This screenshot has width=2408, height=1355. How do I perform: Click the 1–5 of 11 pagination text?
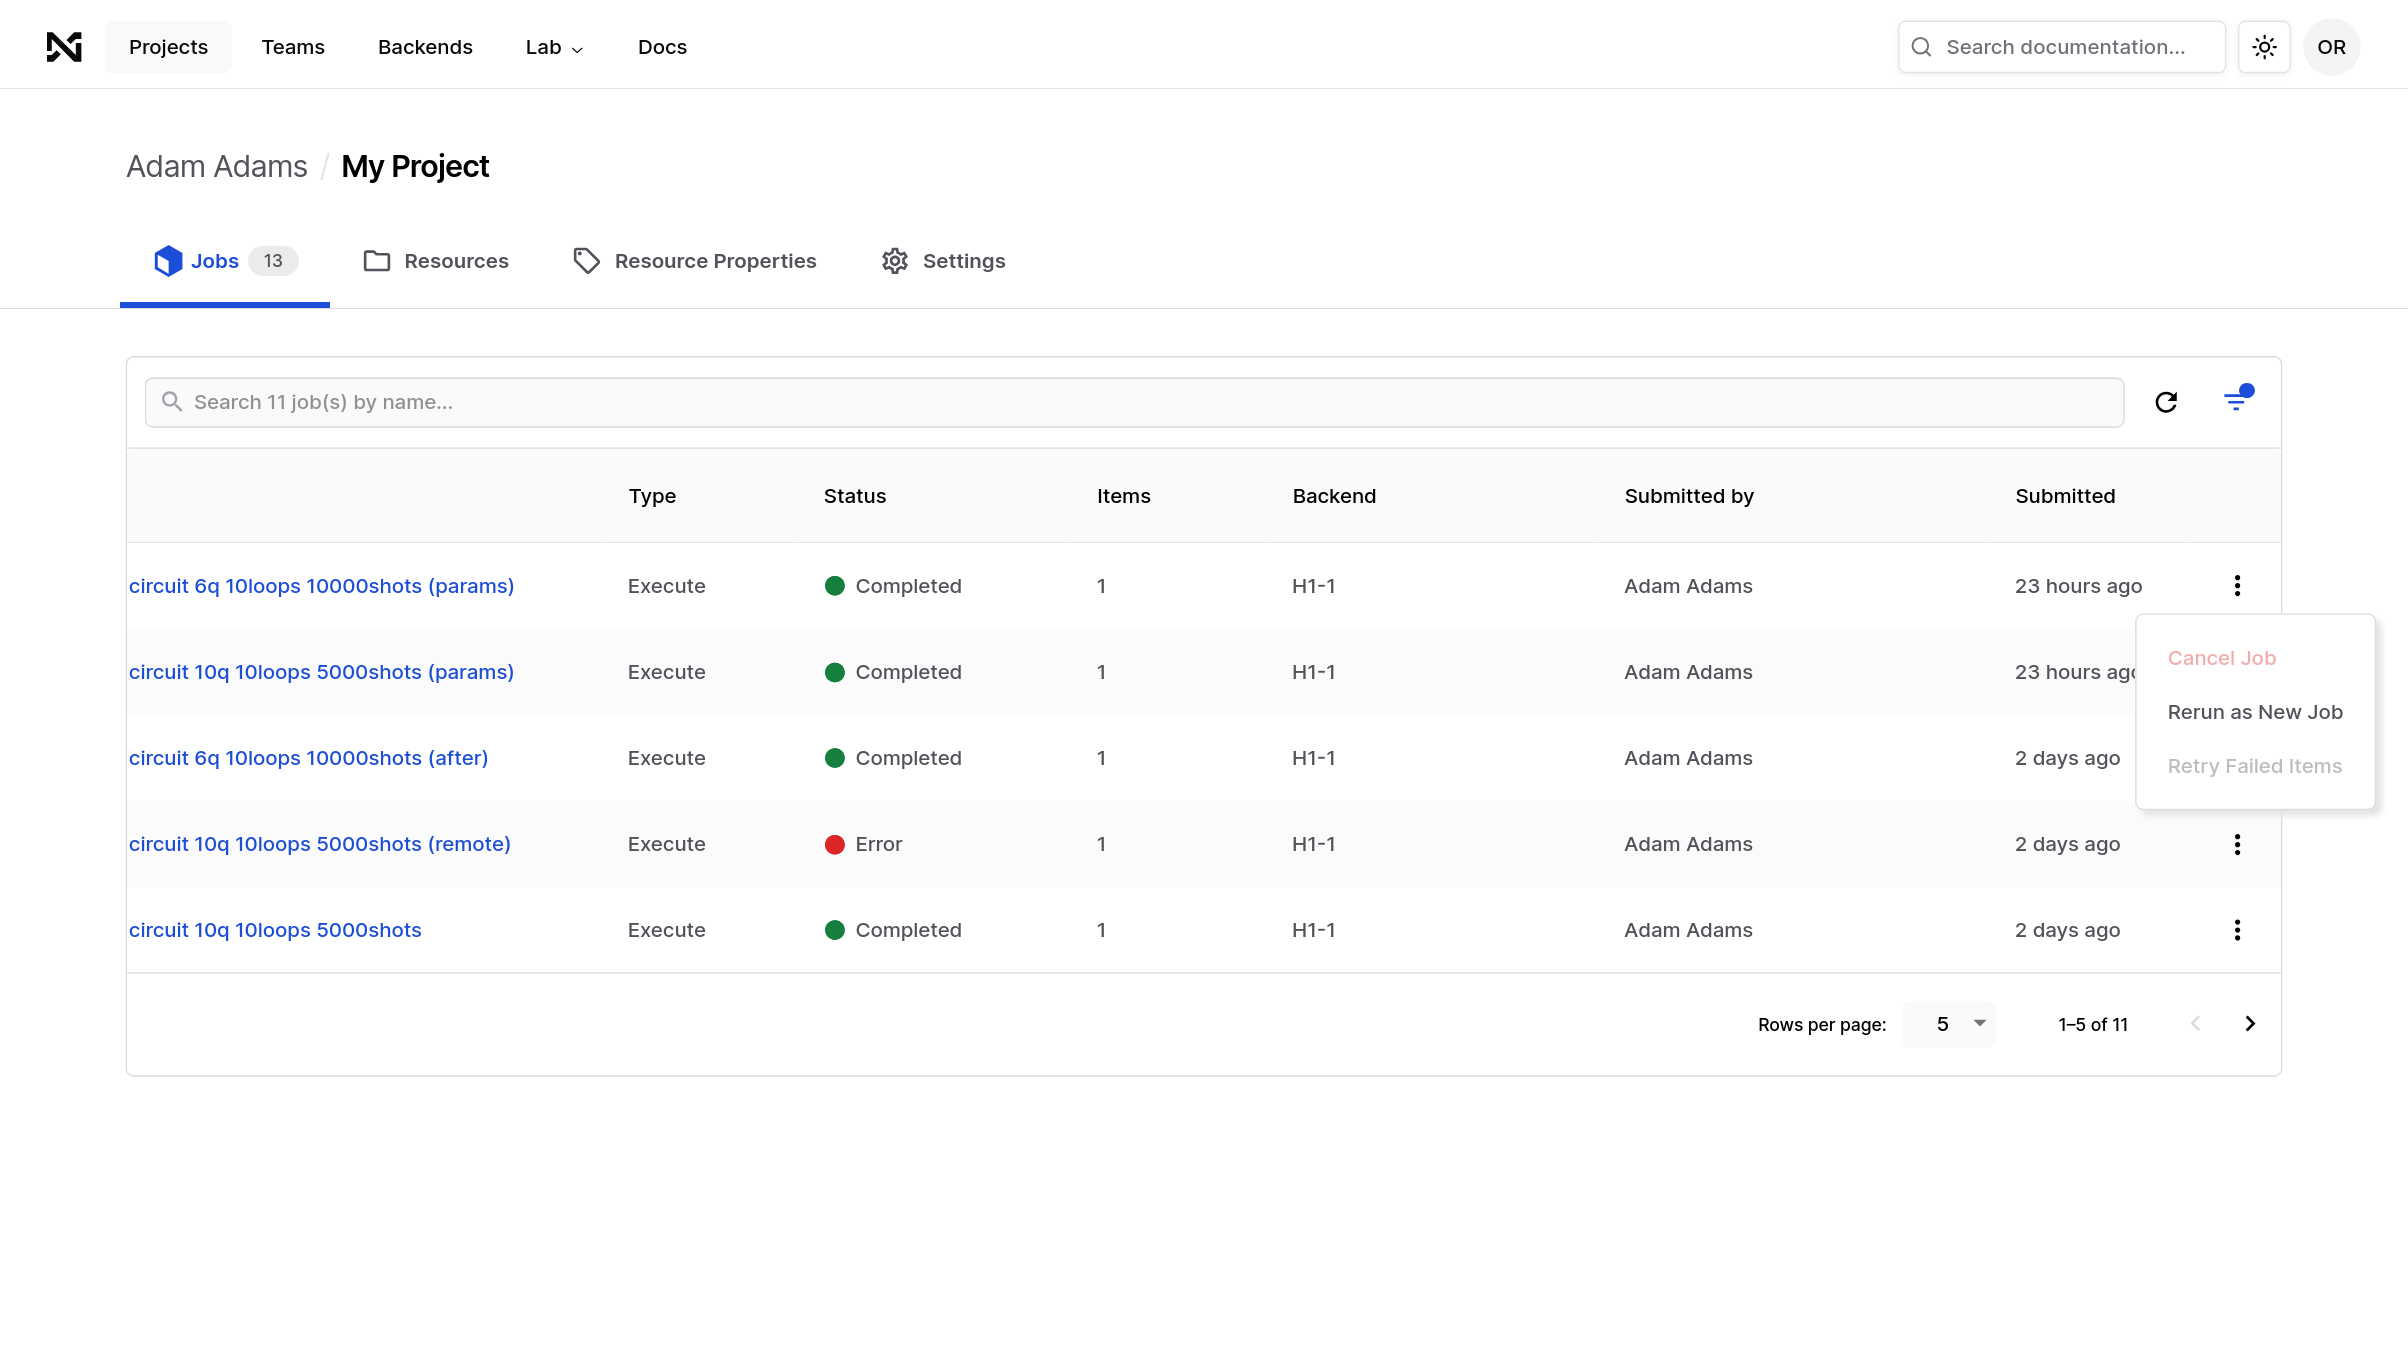pyautogui.click(x=2093, y=1024)
